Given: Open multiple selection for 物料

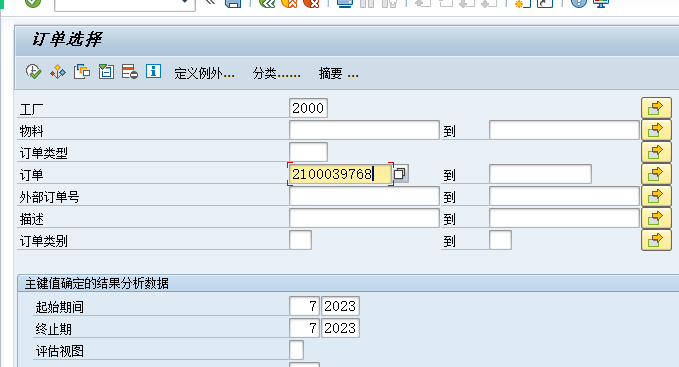Looking at the screenshot, I should click(x=656, y=130).
